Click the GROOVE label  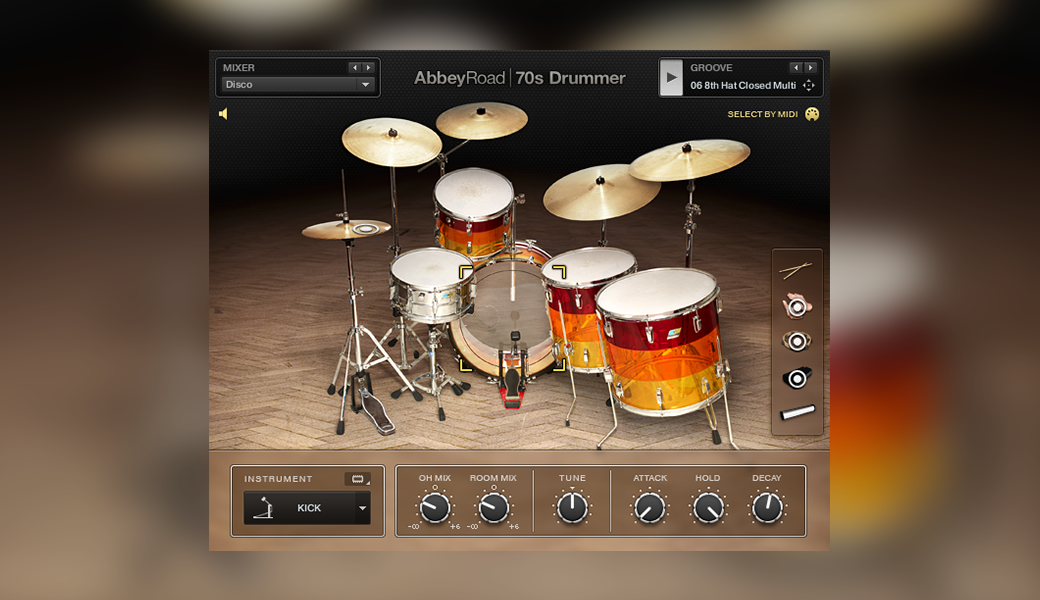tap(711, 68)
